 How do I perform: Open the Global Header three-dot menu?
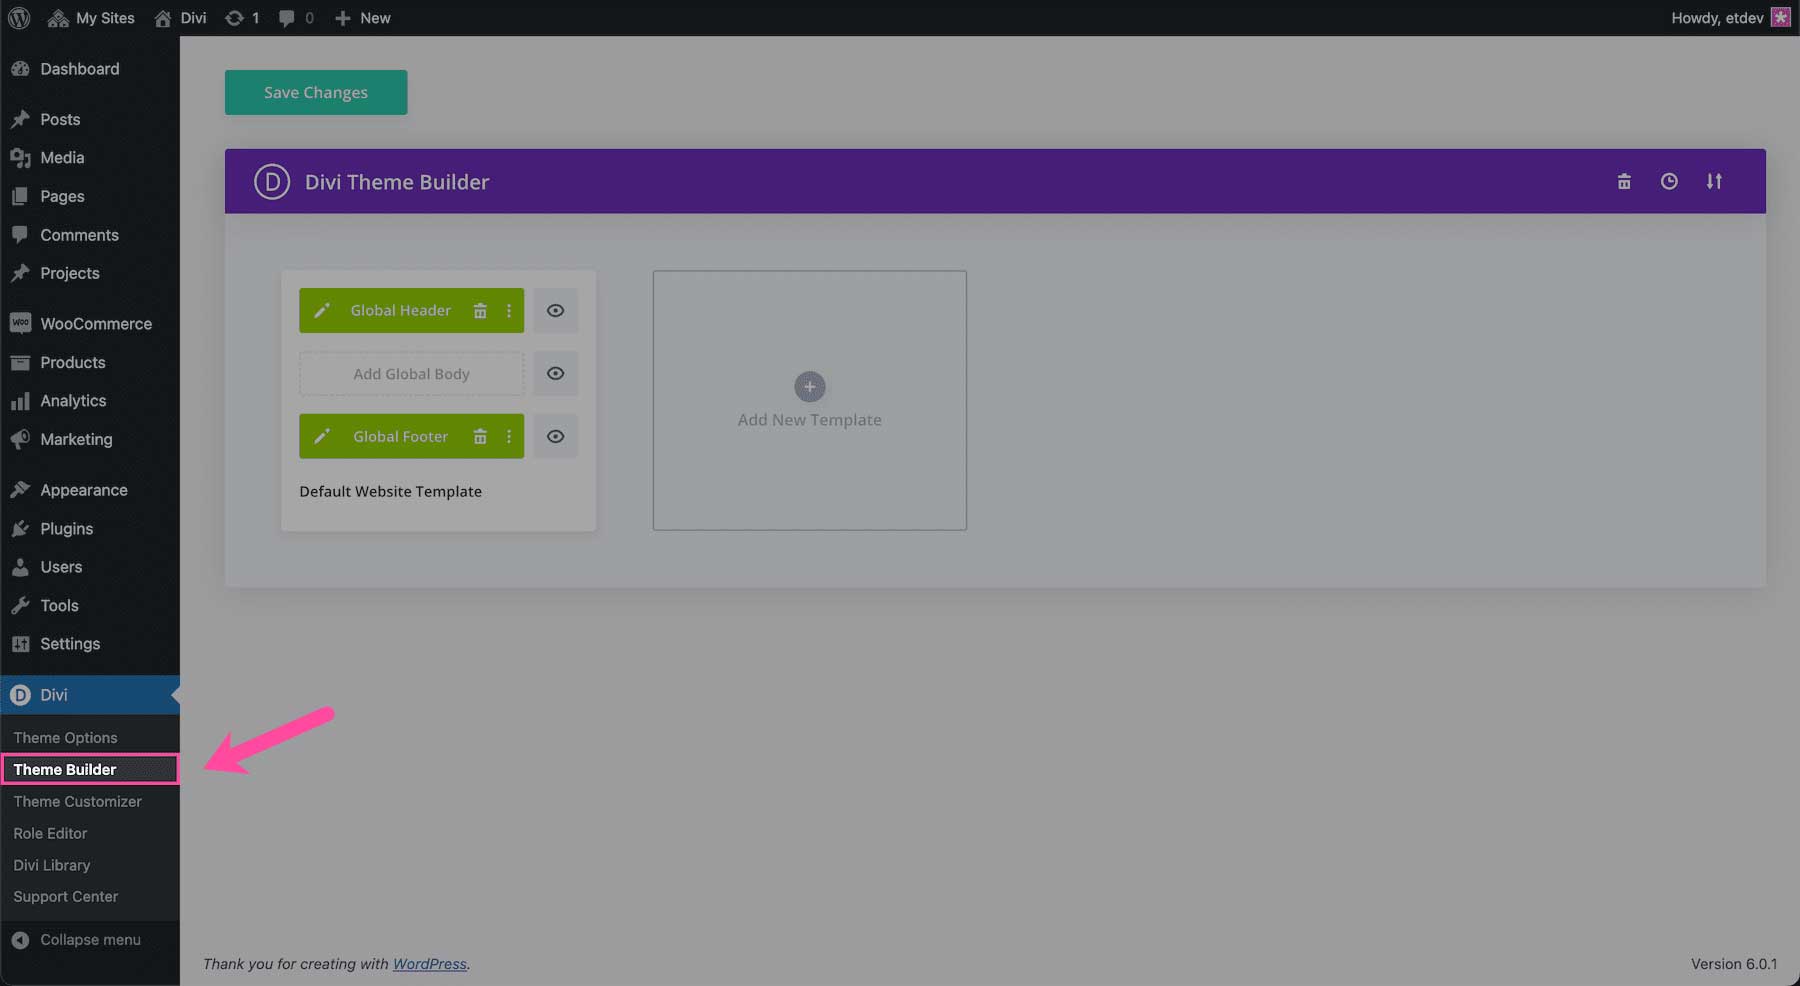pos(509,310)
